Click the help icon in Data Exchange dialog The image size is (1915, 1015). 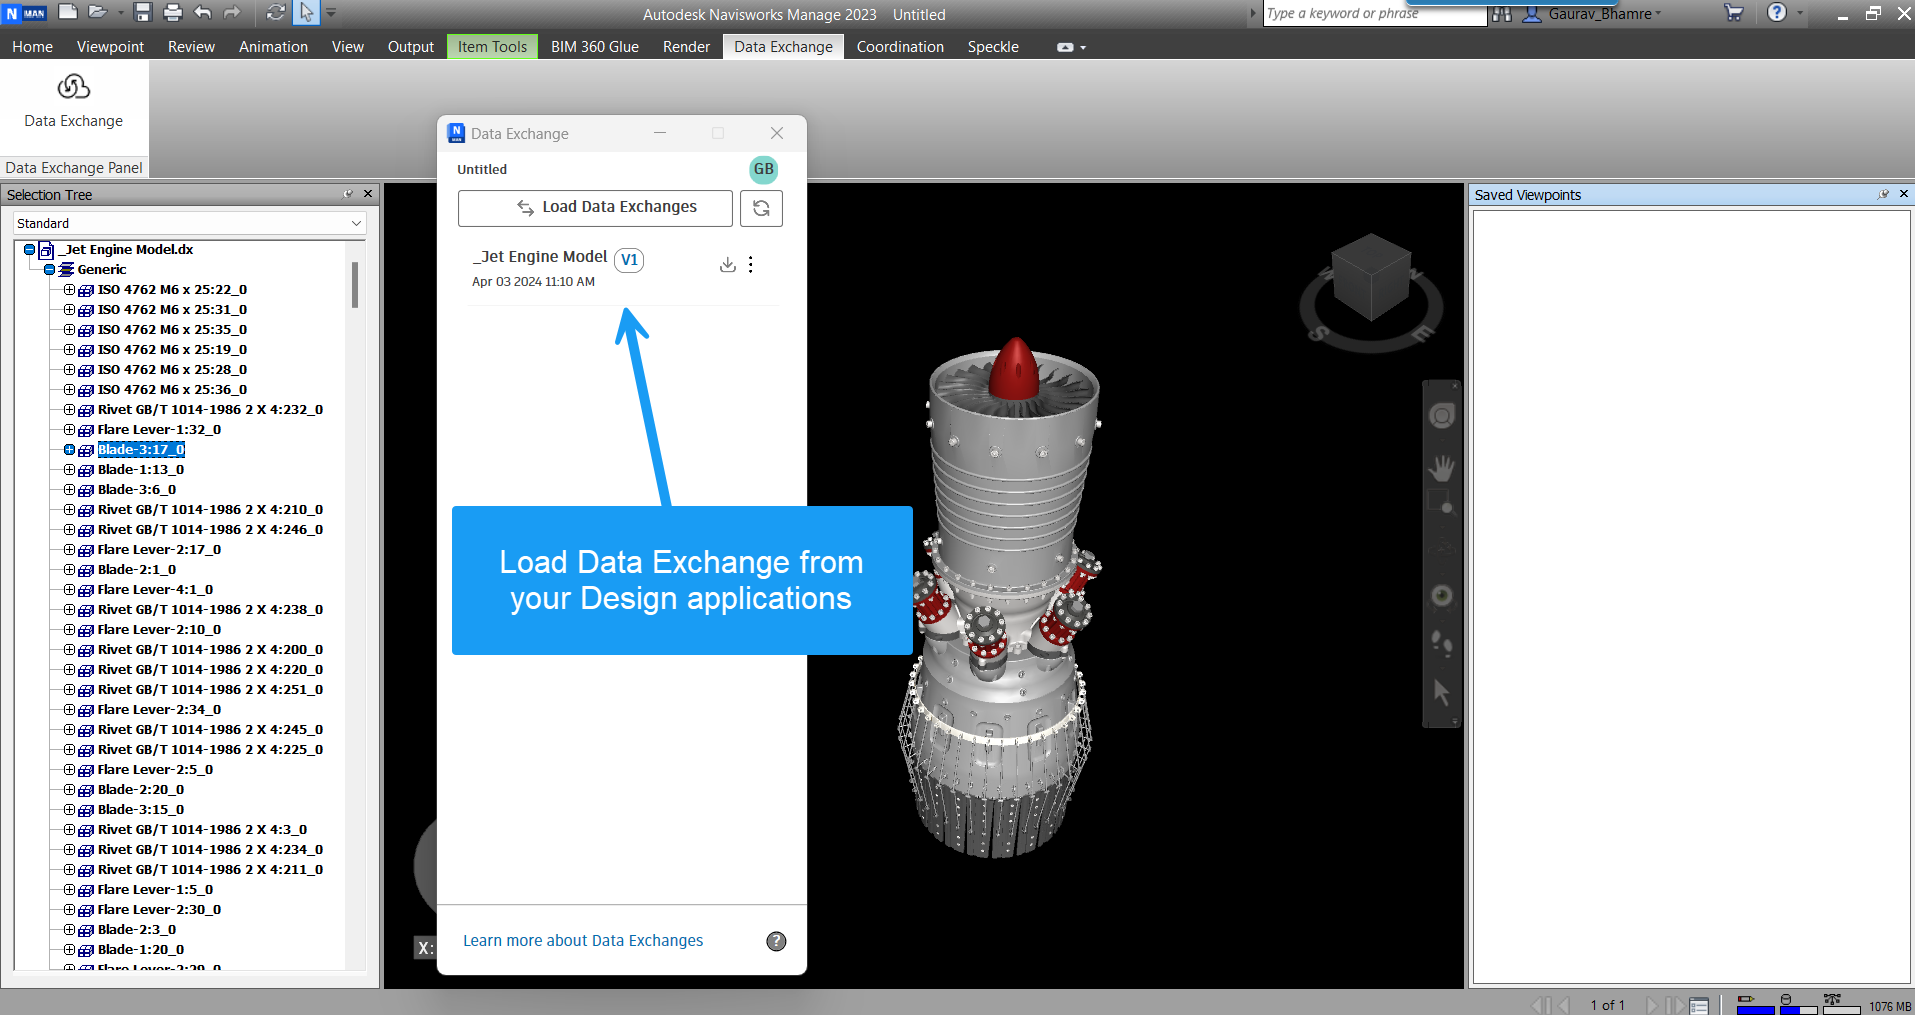776,941
